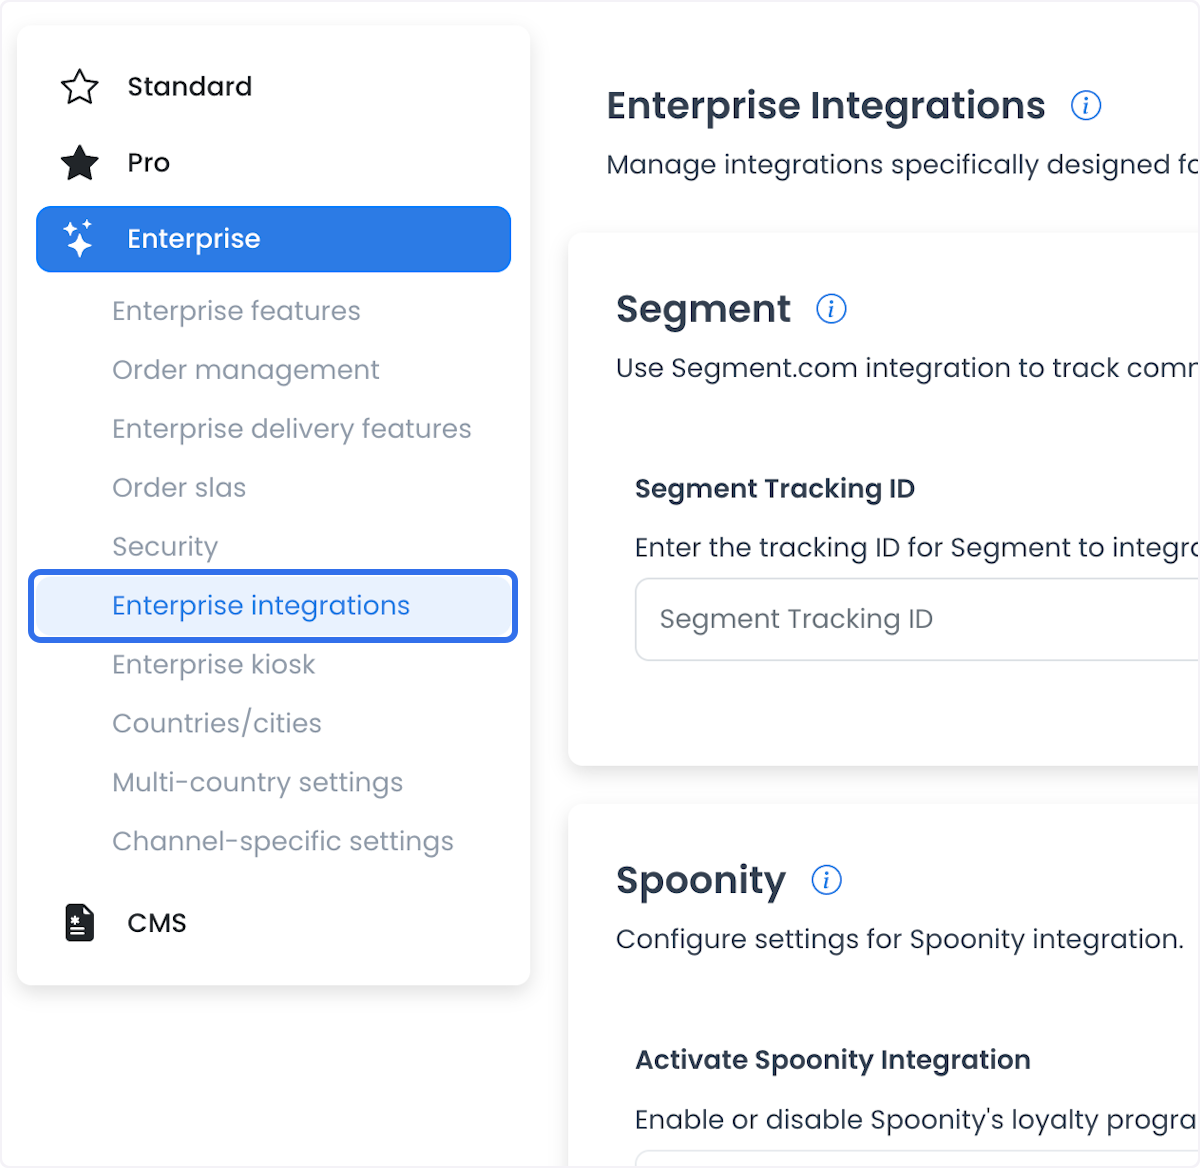Click the Enterprise Integrations page title
This screenshot has height=1168, width=1200.
[826, 106]
